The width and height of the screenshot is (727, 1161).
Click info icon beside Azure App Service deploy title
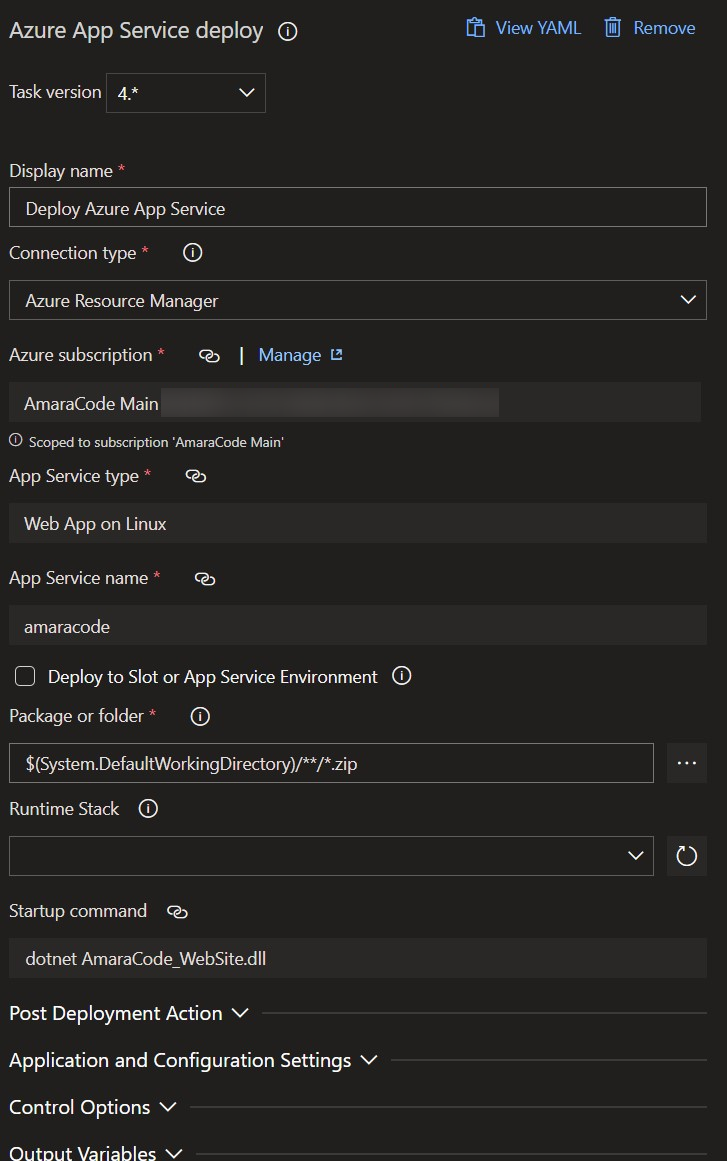coord(287,31)
